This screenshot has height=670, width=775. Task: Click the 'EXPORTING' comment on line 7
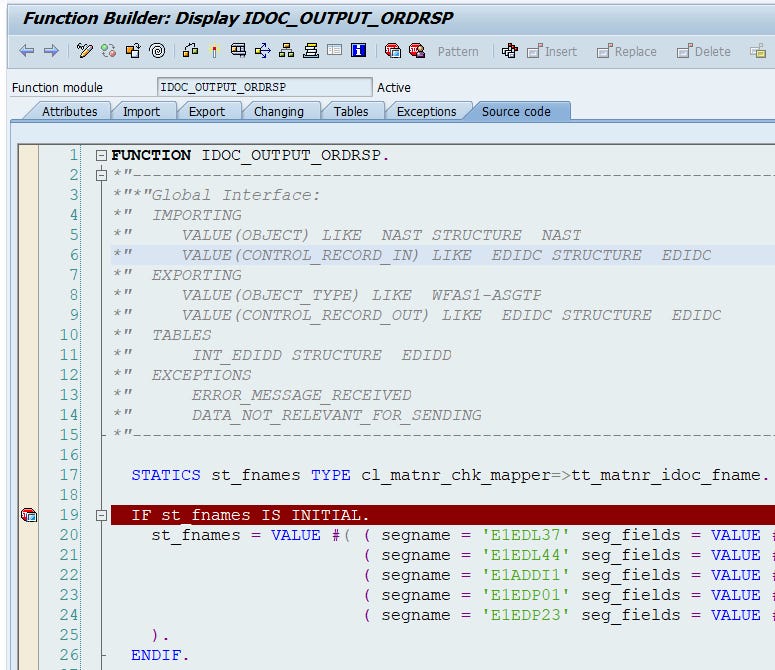197,275
